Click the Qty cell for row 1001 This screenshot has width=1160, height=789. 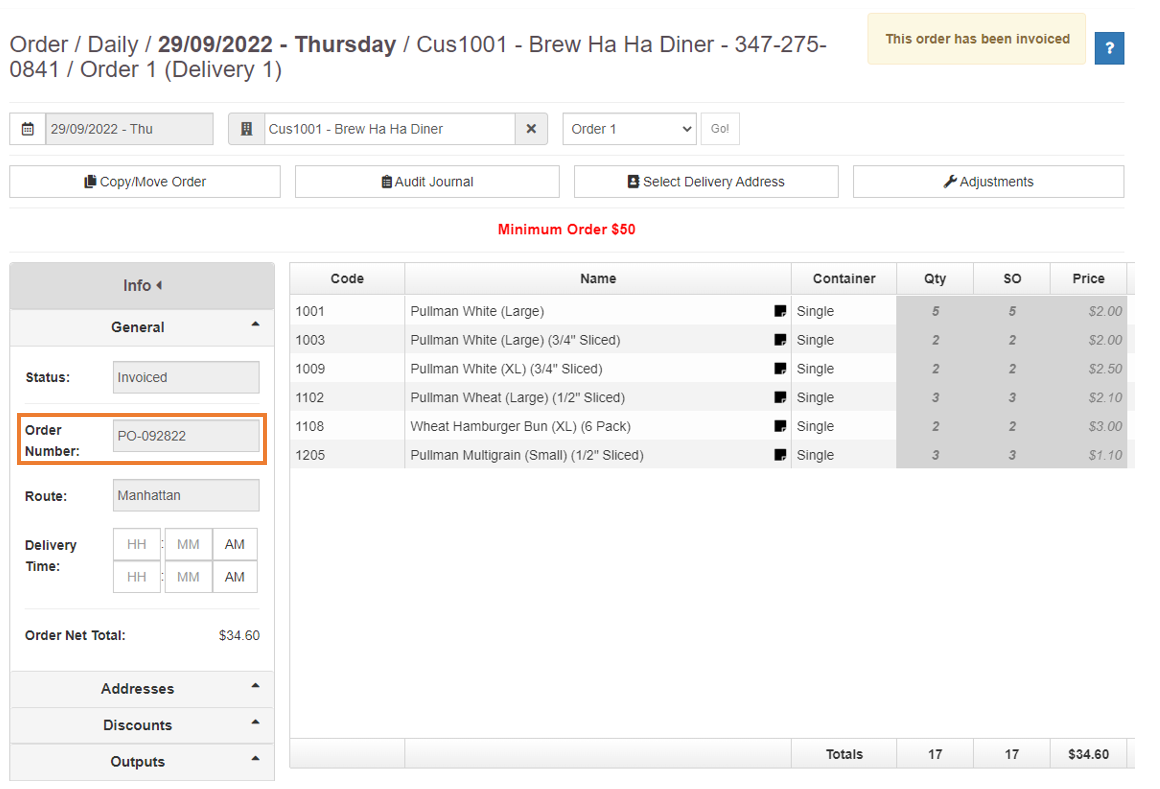[x=935, y=311]
